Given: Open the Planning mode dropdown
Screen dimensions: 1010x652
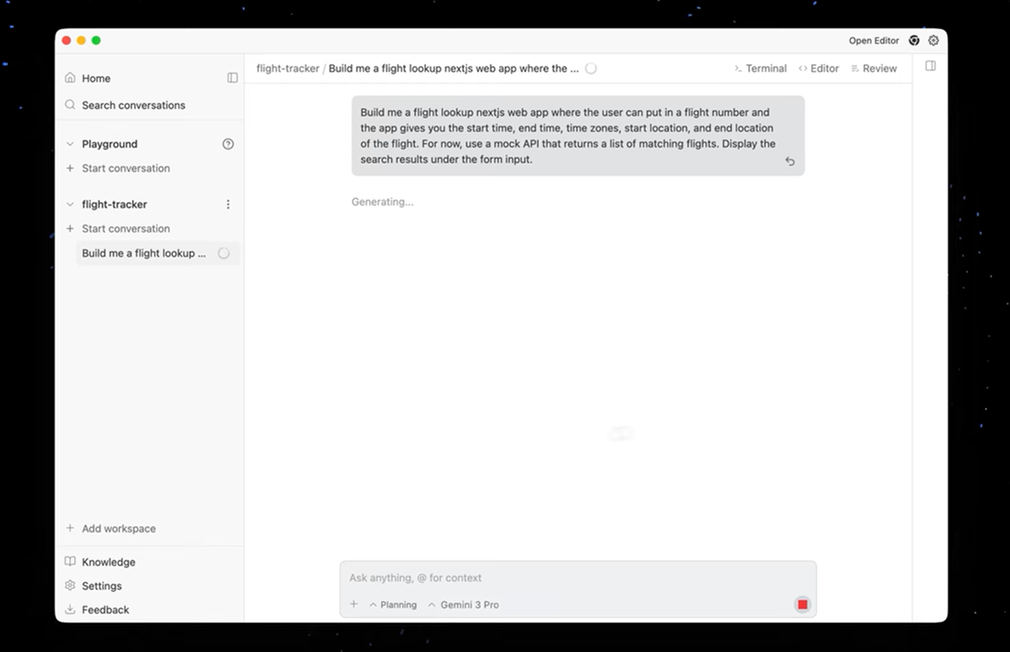Looking at the screenshot, I should point(393,605).
